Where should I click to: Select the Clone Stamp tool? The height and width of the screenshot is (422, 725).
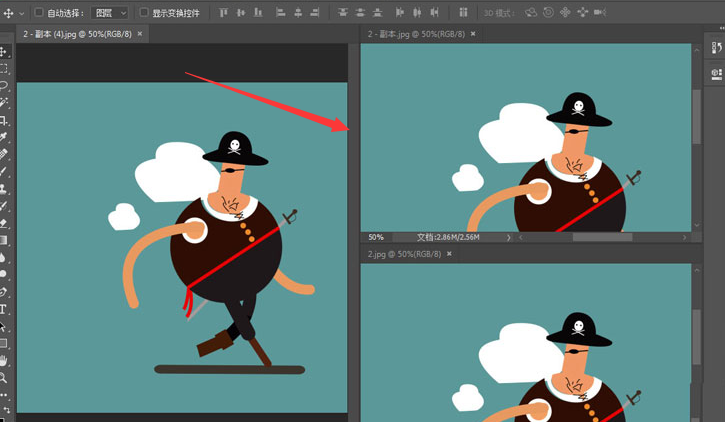[4, 189]
